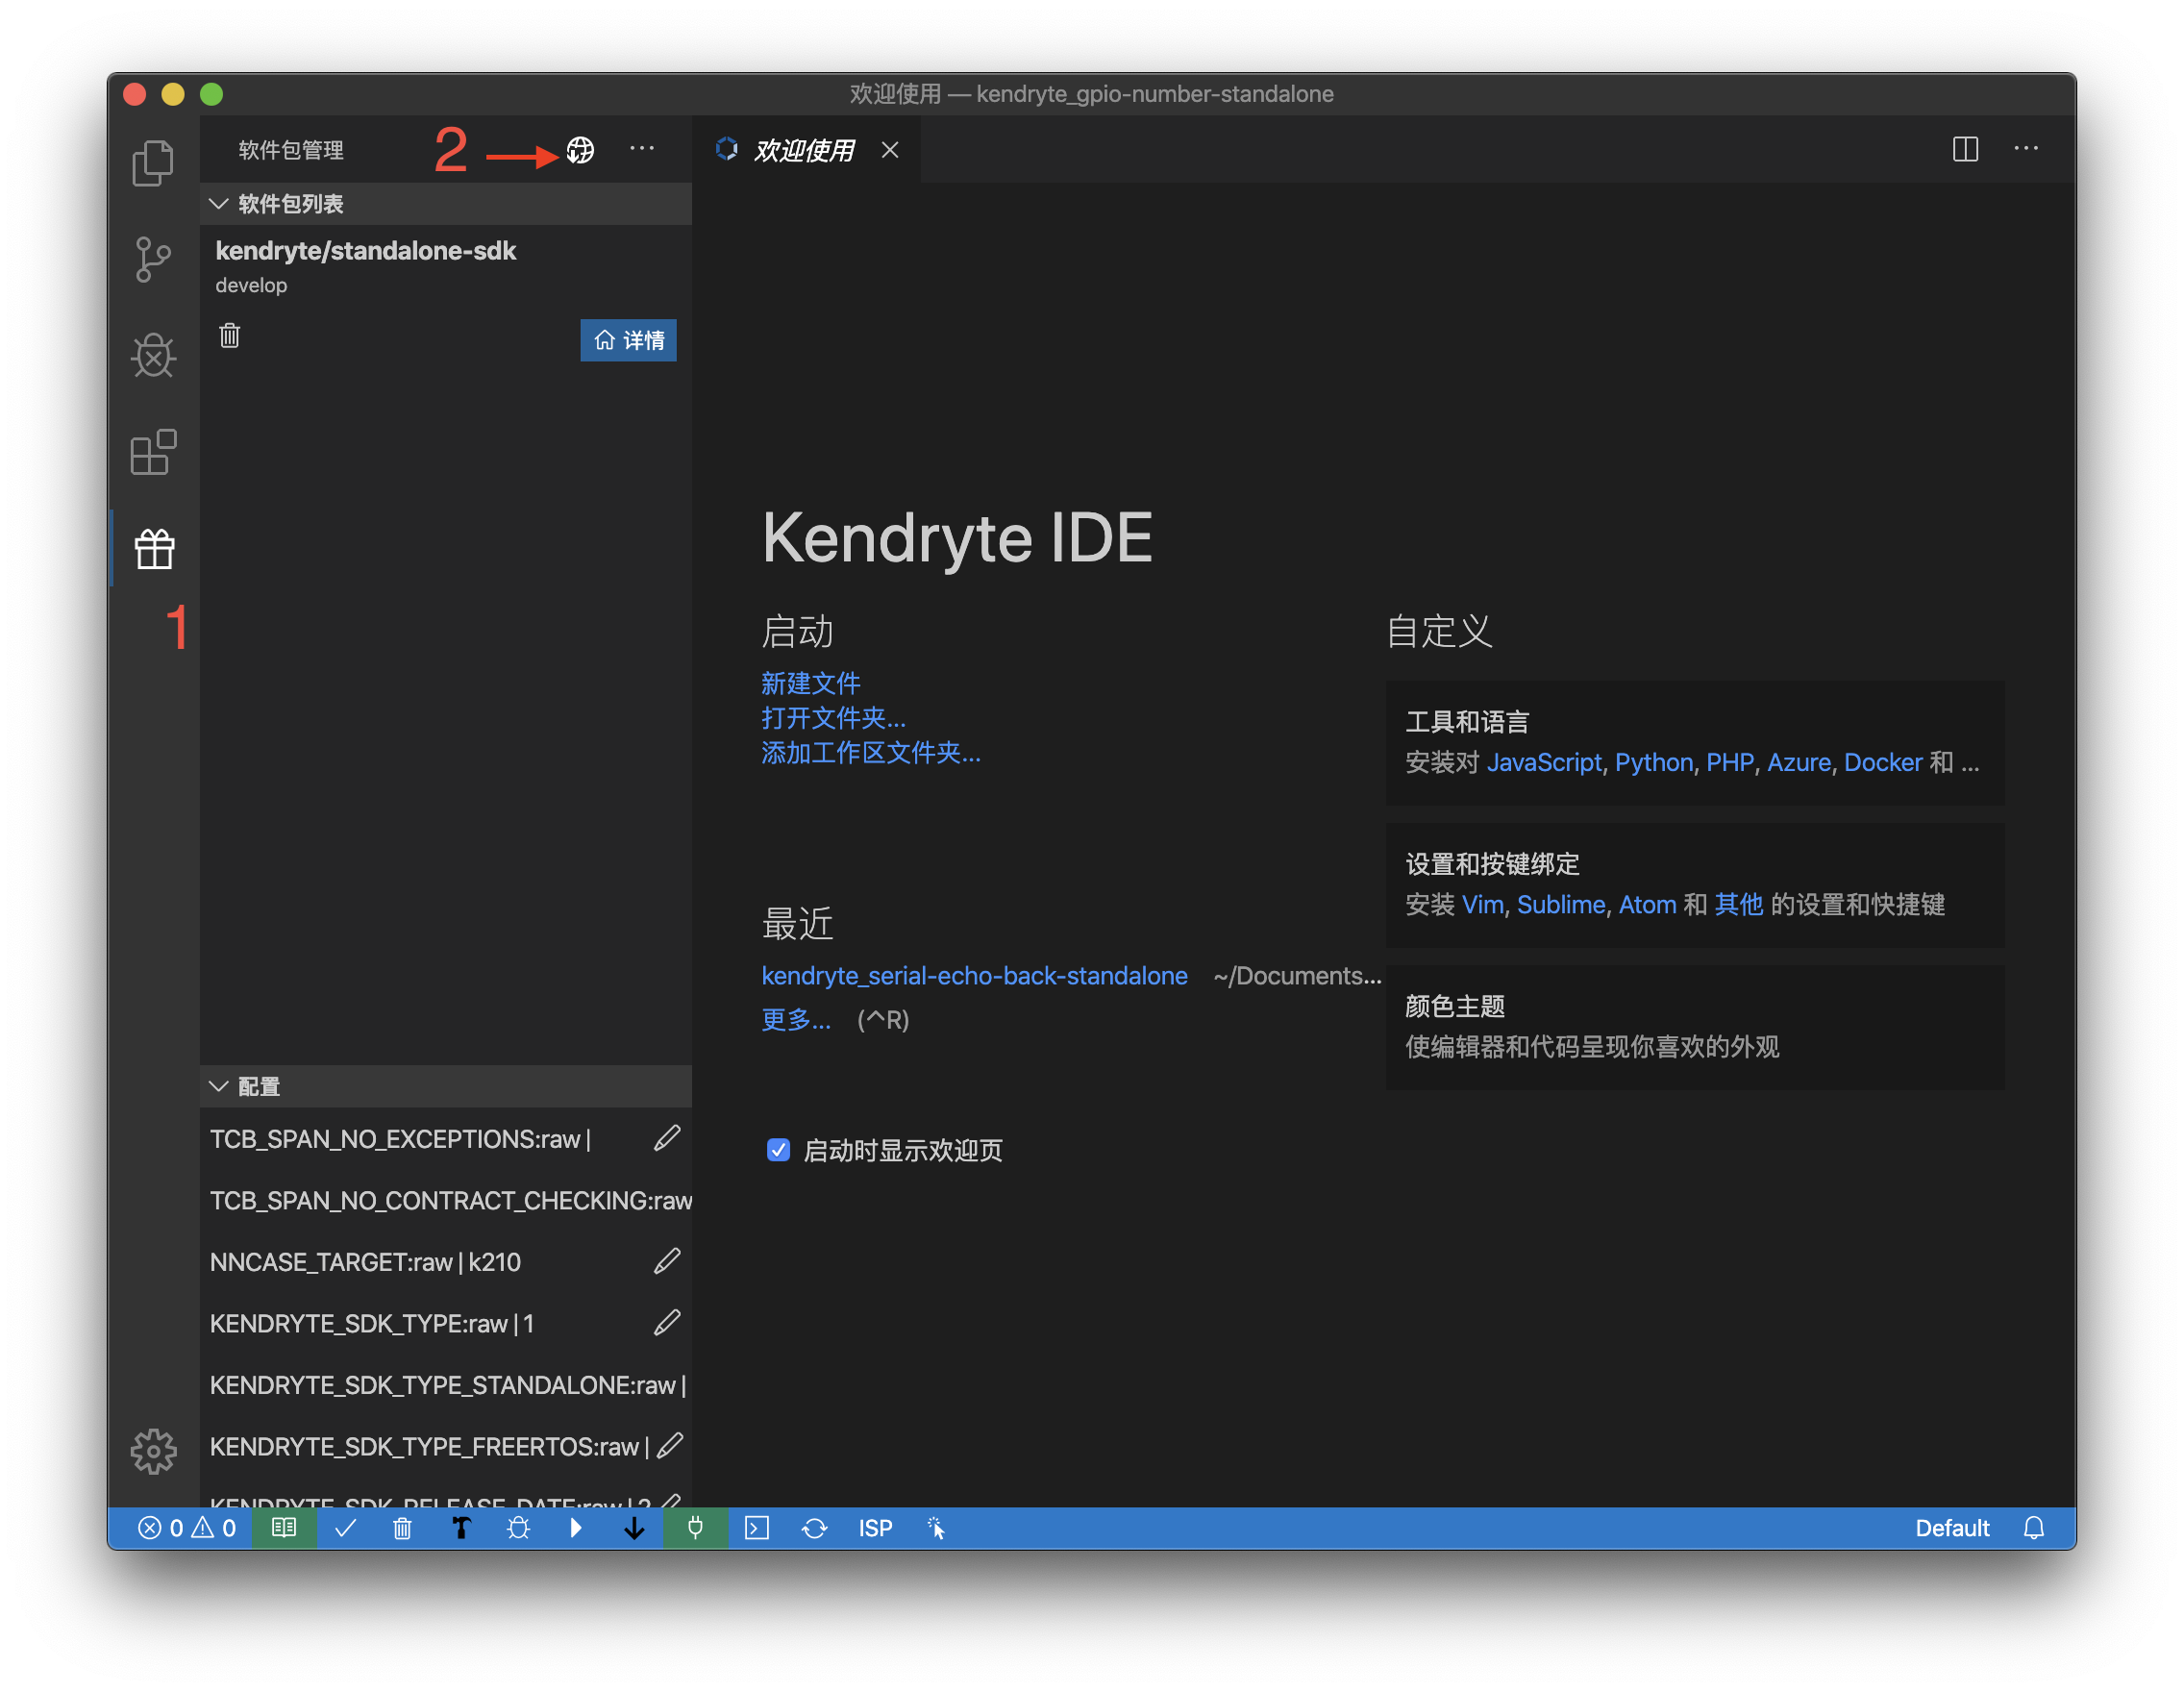Click the 添加工作区文件夹... link
Image resolution: width=2184 pixels, height=1692 pixels.
point(871,752)
